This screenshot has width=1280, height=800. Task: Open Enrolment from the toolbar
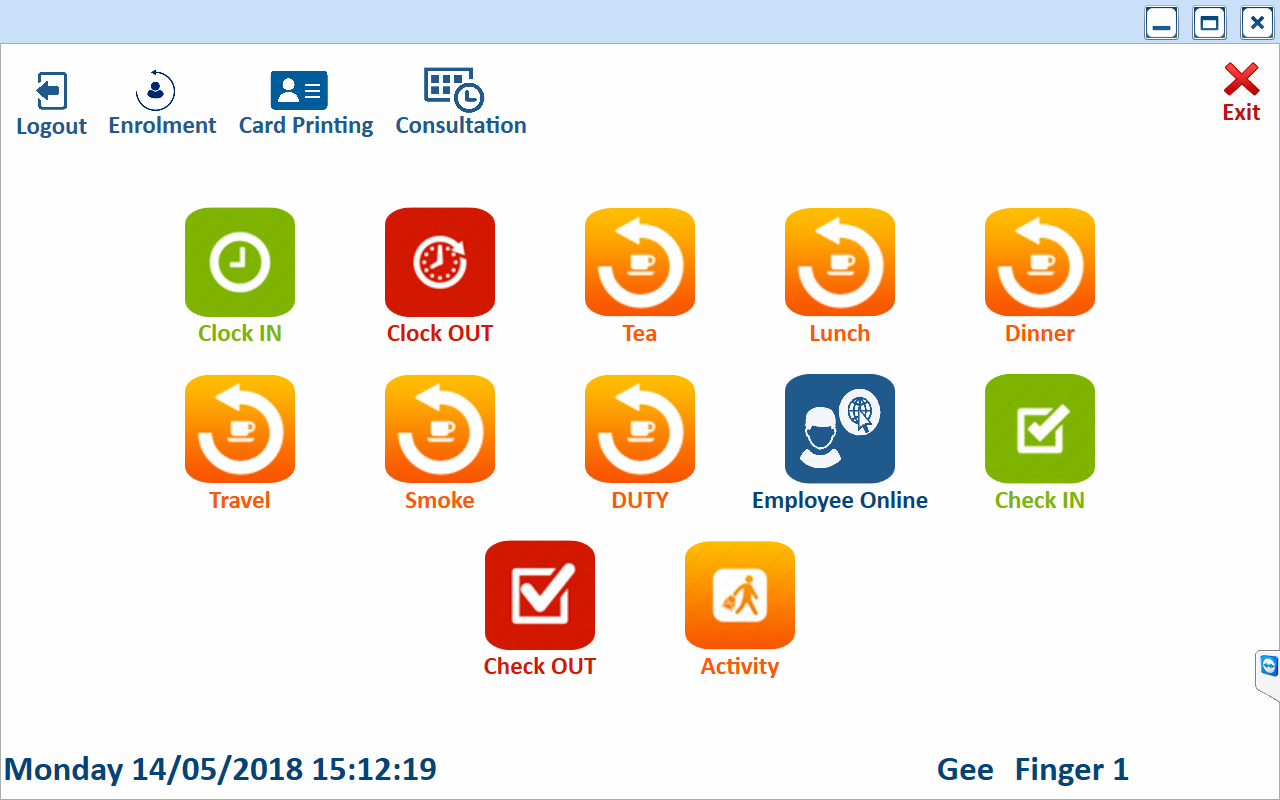[x=162, y=104]
